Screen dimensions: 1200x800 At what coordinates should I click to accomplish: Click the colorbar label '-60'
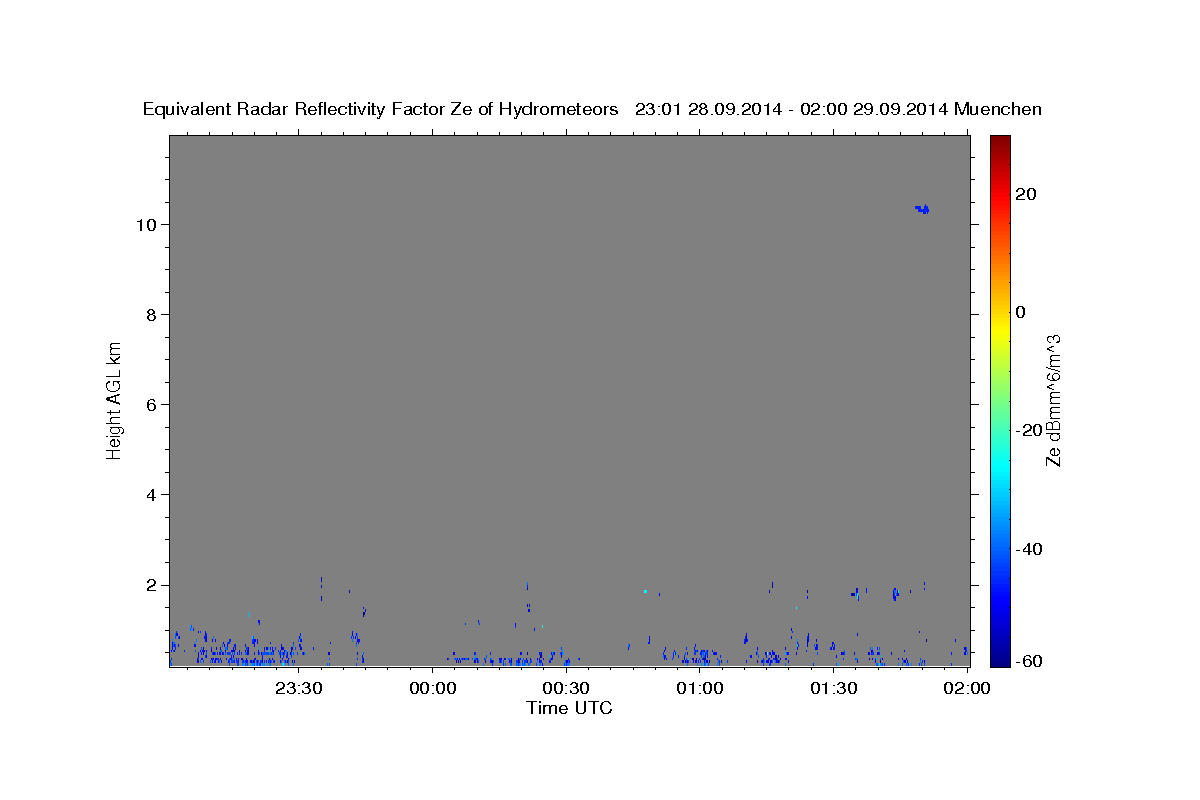pos(1027,661)
